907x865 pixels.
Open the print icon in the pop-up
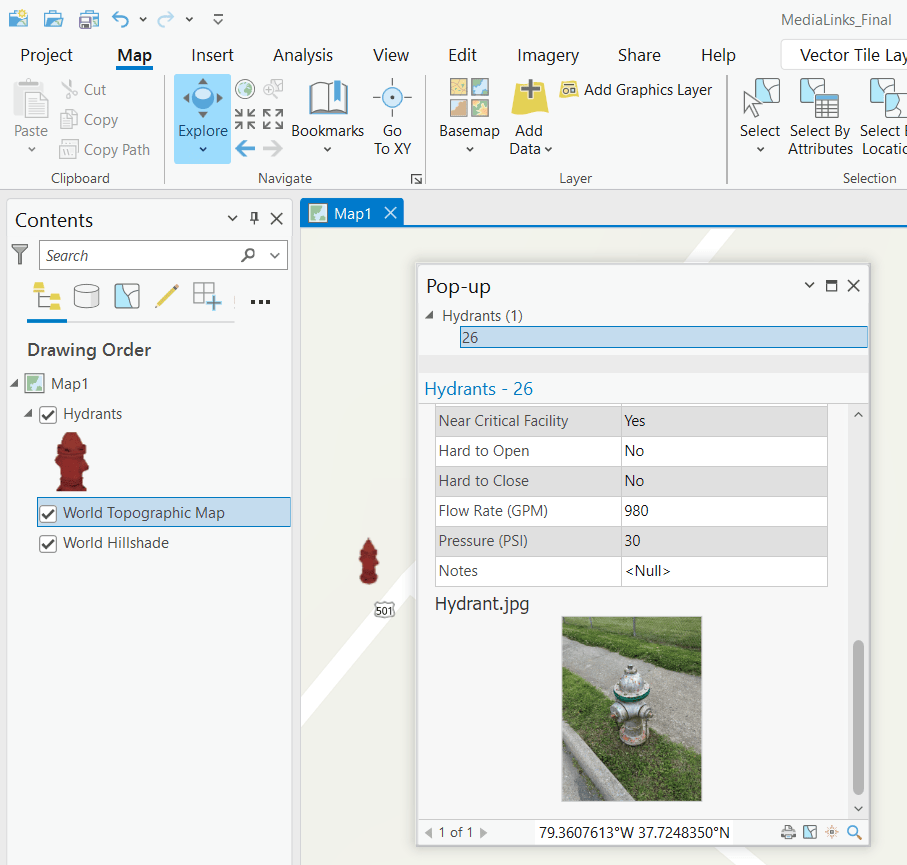point(789,831)
